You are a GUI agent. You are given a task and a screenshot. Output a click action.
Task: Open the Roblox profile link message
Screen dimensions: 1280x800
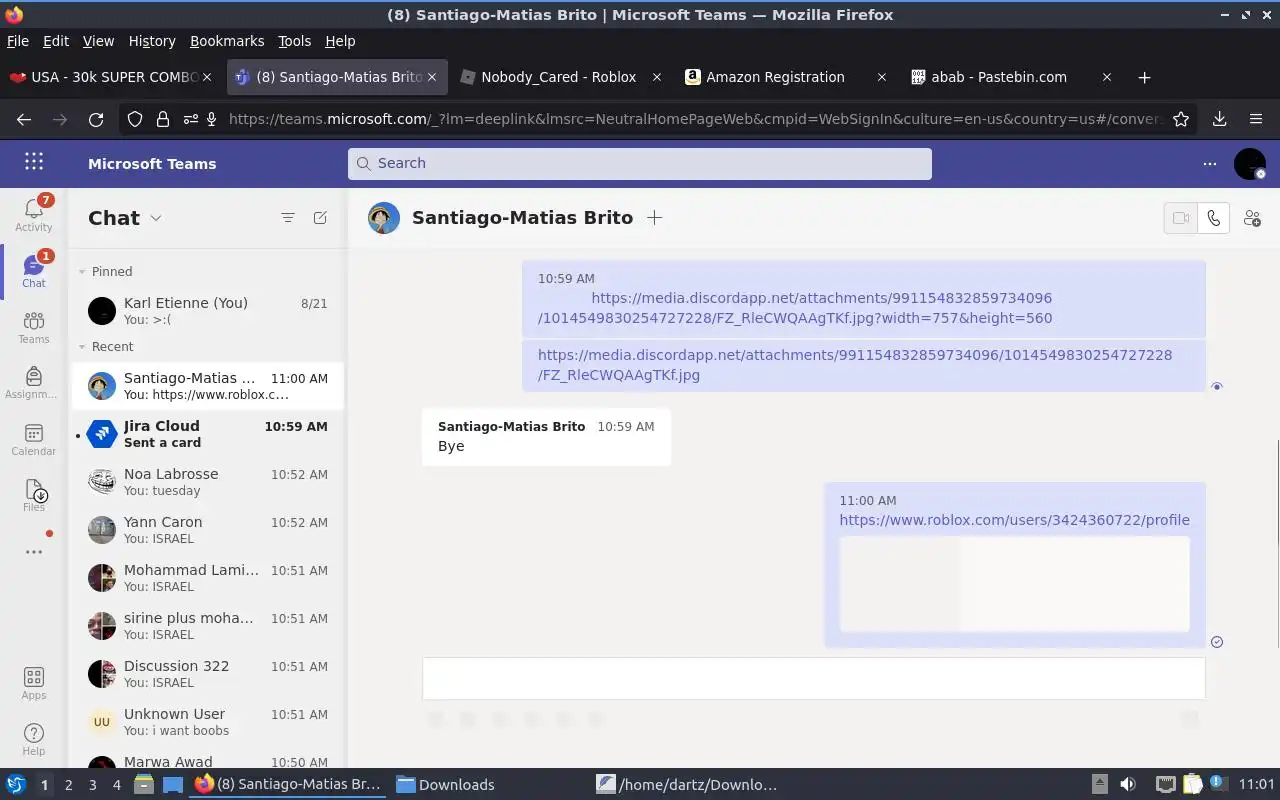click(x=1014, y=520)
